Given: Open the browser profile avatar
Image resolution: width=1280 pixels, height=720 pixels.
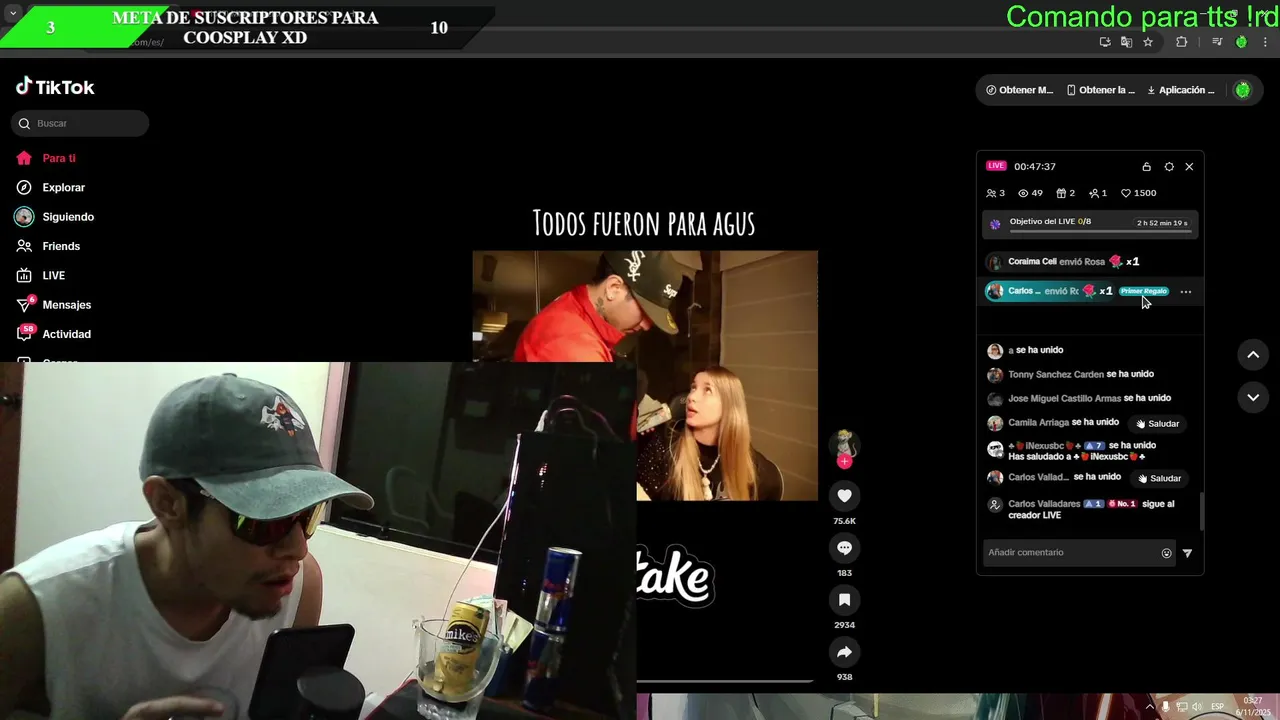Looking at the screenshot, I should [x=1241, y=42].
